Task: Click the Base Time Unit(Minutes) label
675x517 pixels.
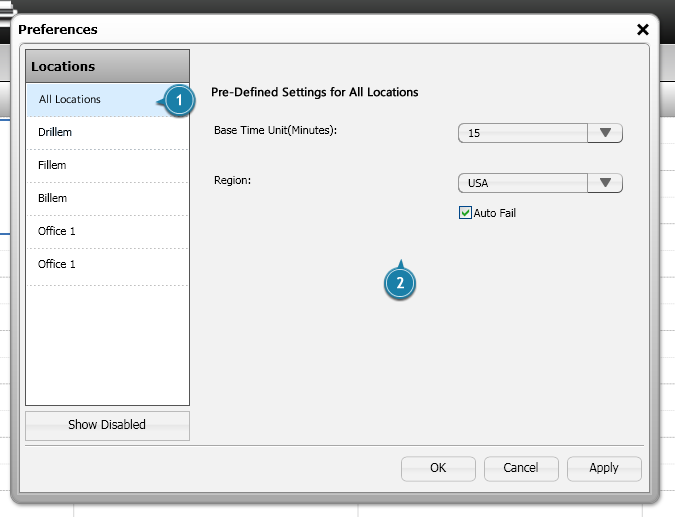Action: [275, 130]
